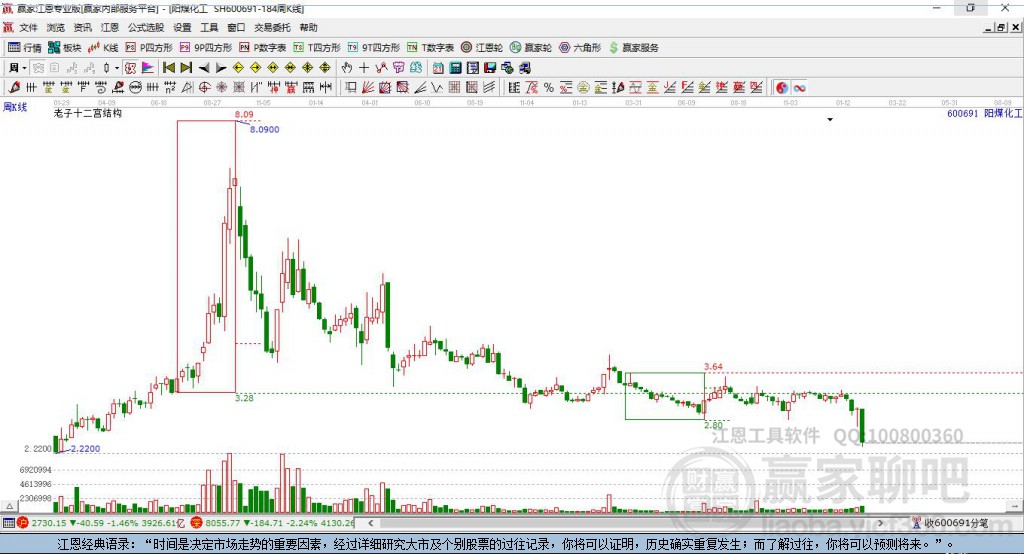The image size is (1024, 554).
Task: Click the 深 Shenzhen index status icon
Action: coord(197,523)
